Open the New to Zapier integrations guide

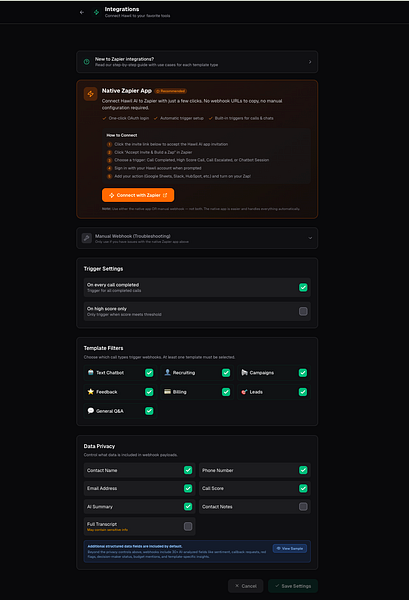tap(197, 62)
